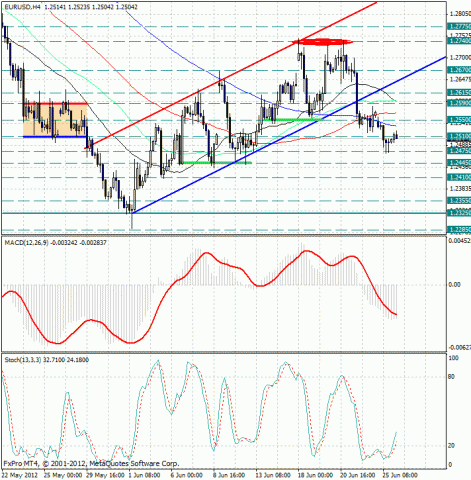Select the 1.2325 solid horizontal support label

[459, 213]
